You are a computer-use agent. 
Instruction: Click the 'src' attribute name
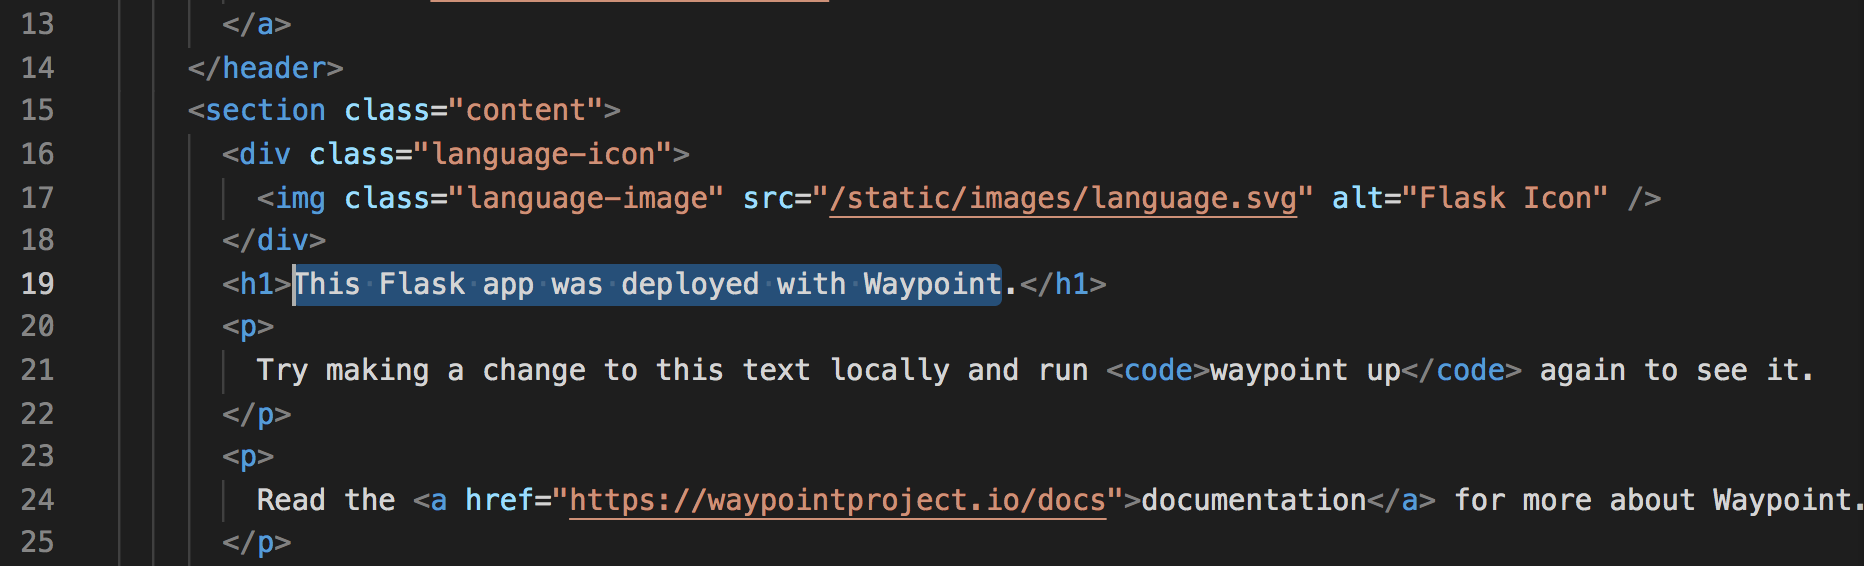pos(768,198)
